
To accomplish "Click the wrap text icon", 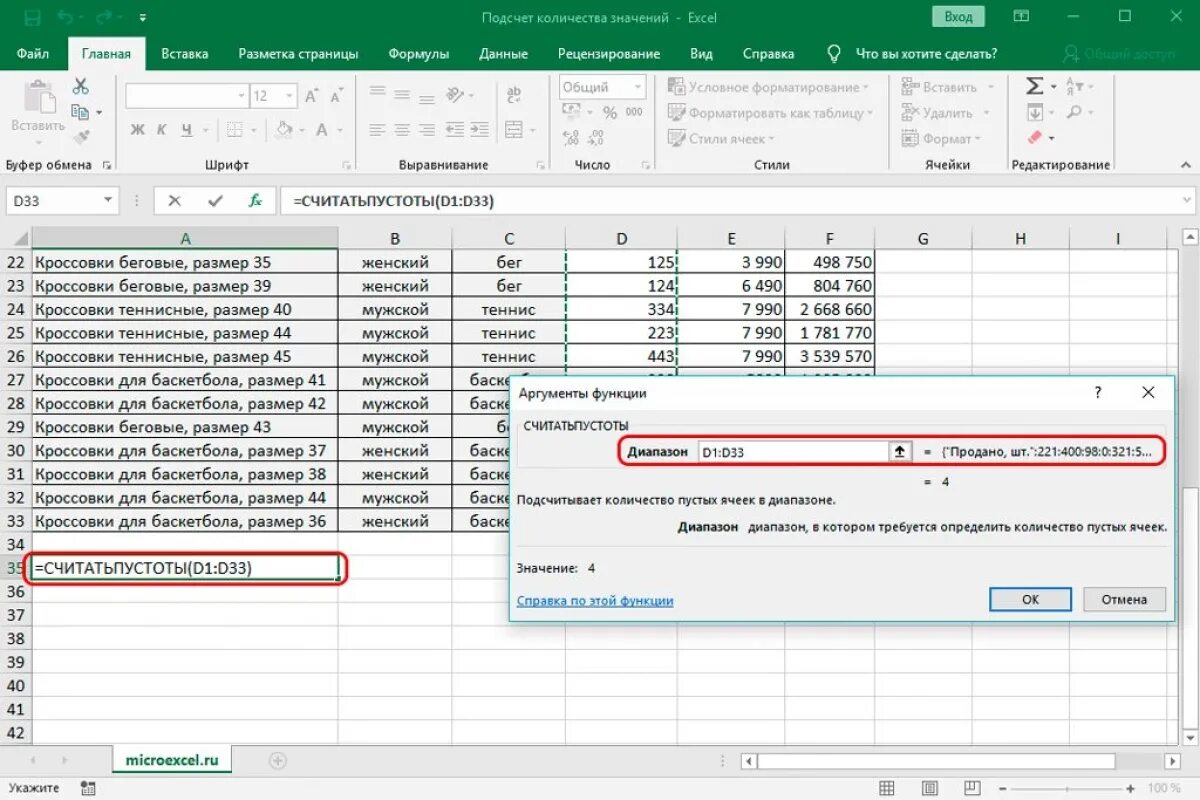I will 514,97.
